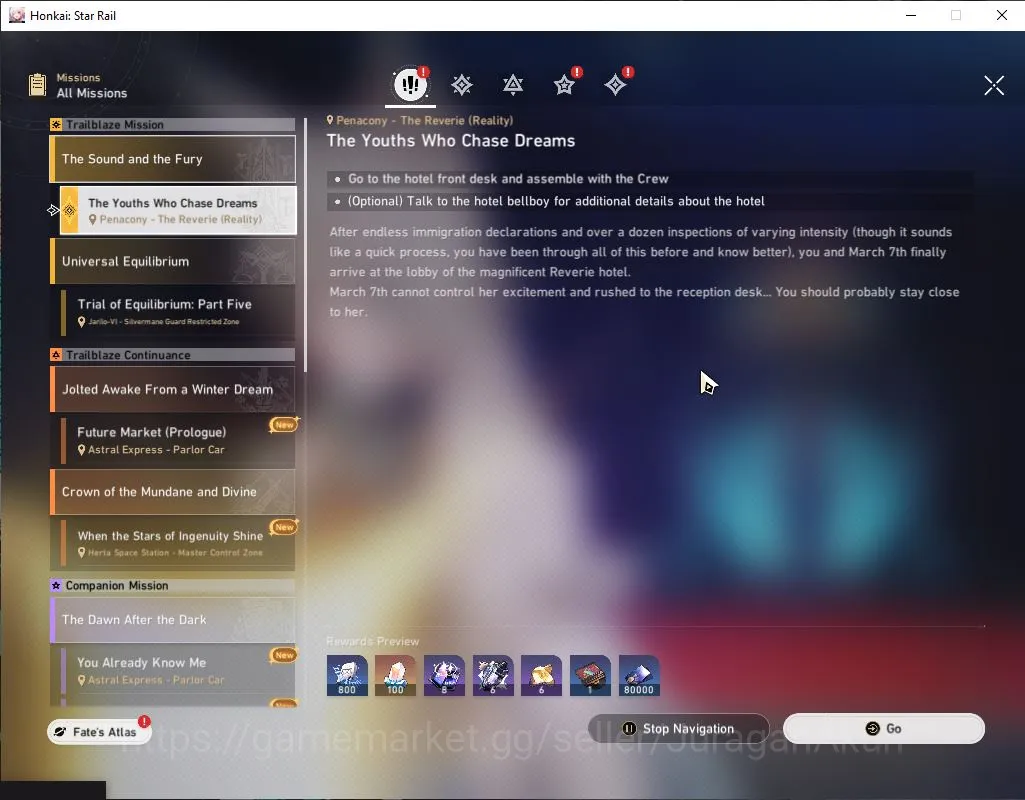This screenshot has width=1025, height=800.
Task: Click the Companion Mission category icon
Action: point(56,586)
